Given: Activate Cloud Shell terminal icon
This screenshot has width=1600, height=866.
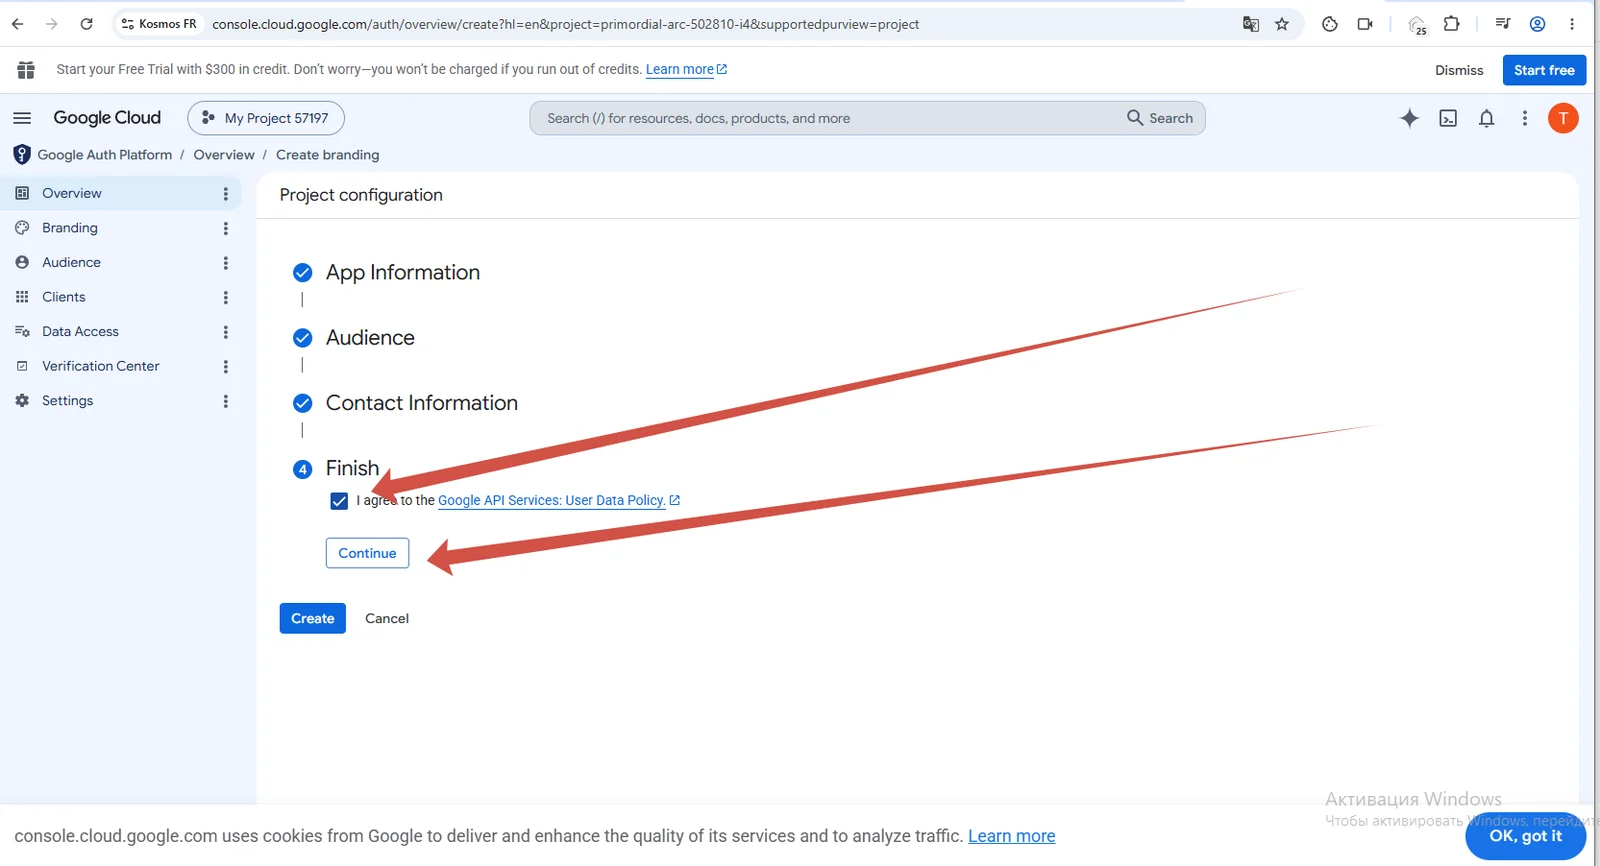Looking at the screenshot, I should (1448, 118).
